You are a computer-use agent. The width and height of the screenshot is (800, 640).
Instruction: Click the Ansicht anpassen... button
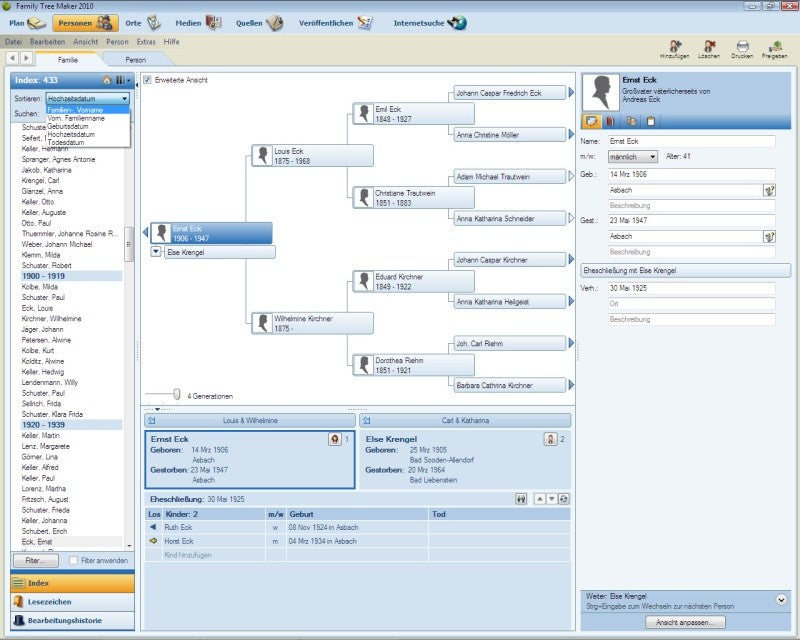[686, 622]
